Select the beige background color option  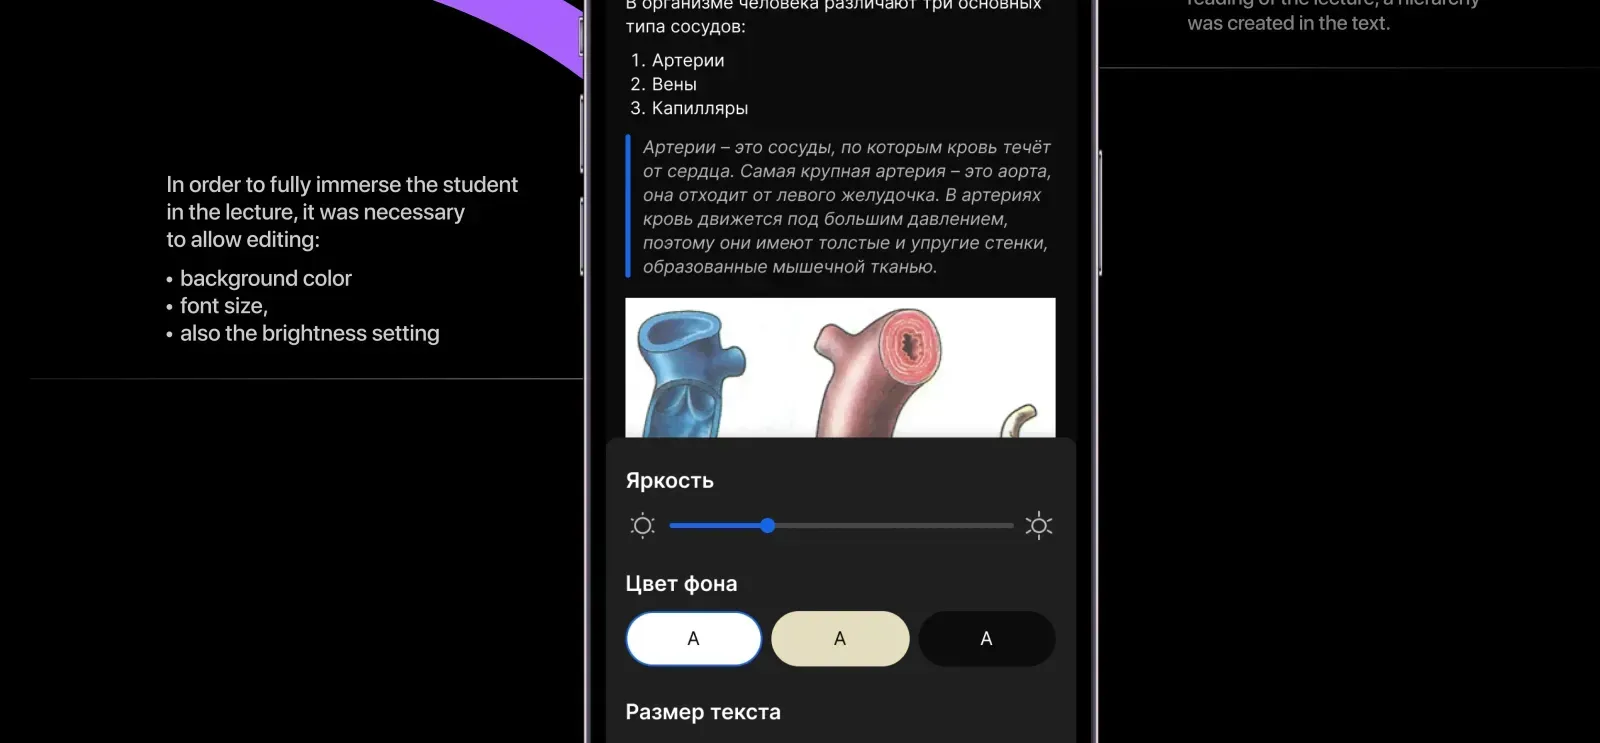(x=840, y=639)
